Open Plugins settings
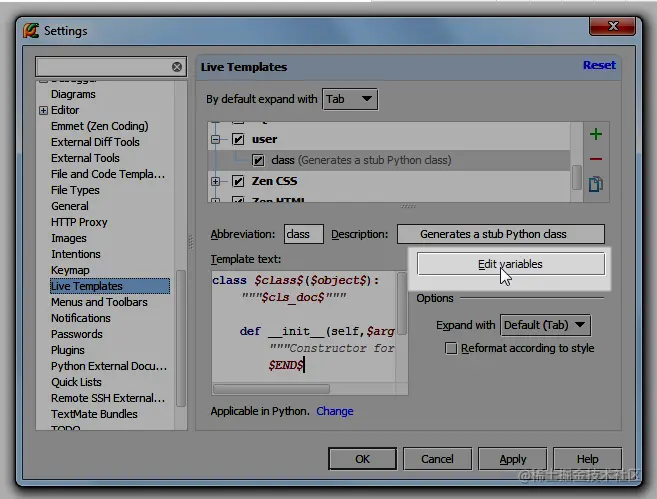Viewport: 657px width, 499px height. (67, 350)
